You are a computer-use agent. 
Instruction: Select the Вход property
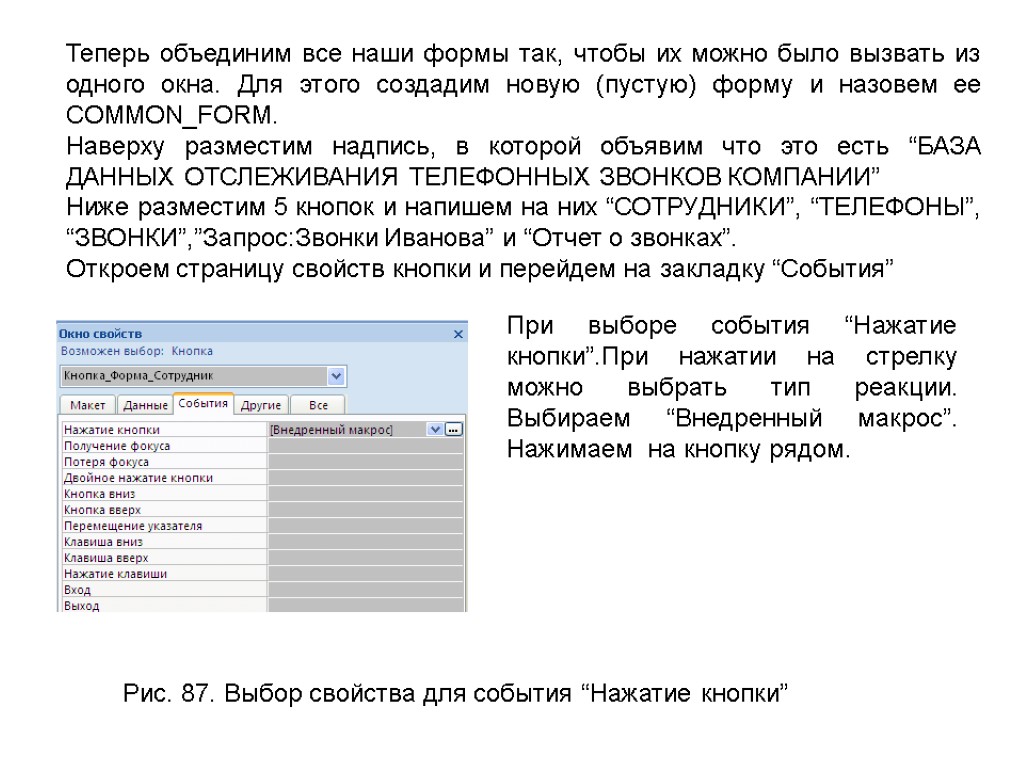[x=164, y=590]
